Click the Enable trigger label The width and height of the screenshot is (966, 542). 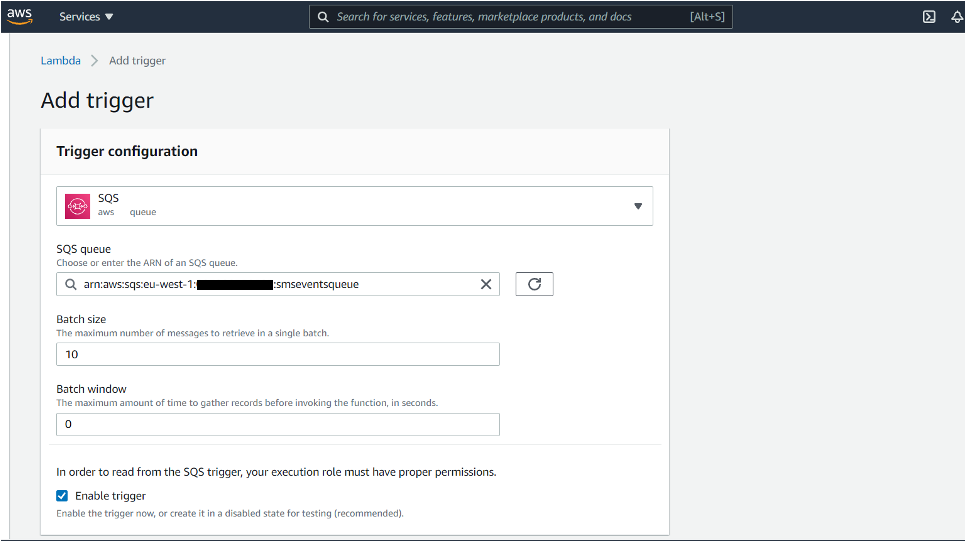pyautogui.click(x=110, y=496)
